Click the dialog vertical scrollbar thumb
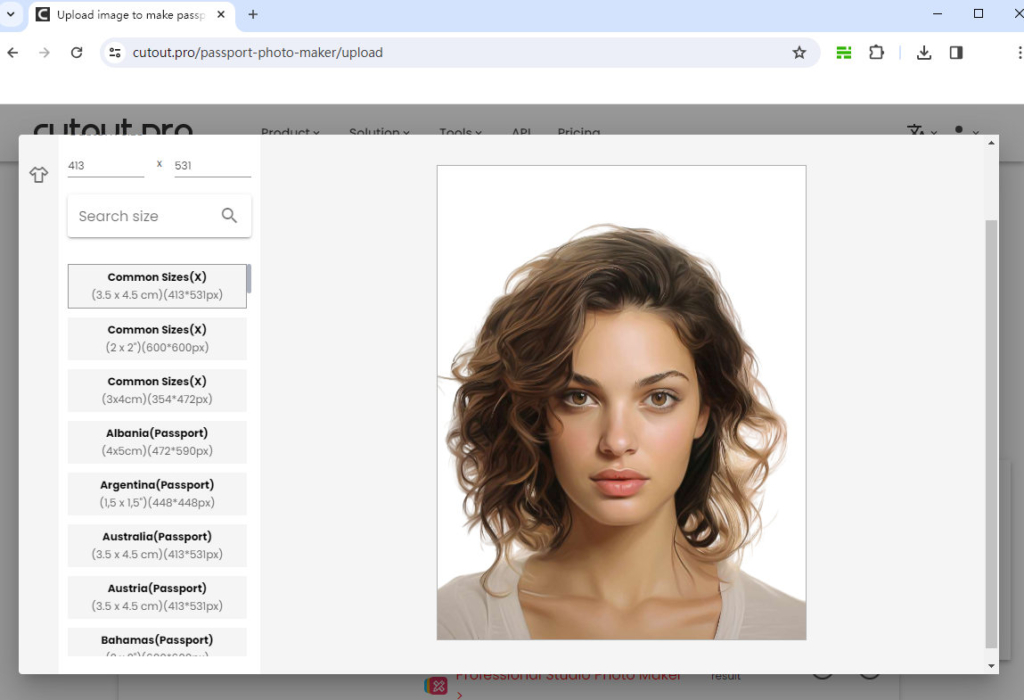Screen dimensions: 1024x700 991,434
